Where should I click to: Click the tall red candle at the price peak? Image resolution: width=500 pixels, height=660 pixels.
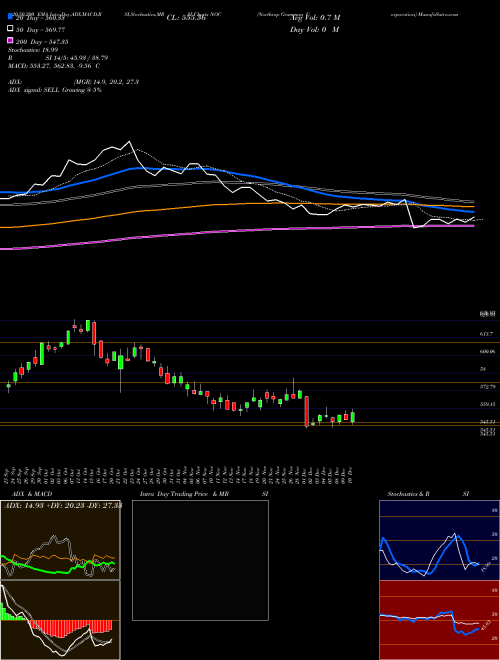click(x=94, y=333)
